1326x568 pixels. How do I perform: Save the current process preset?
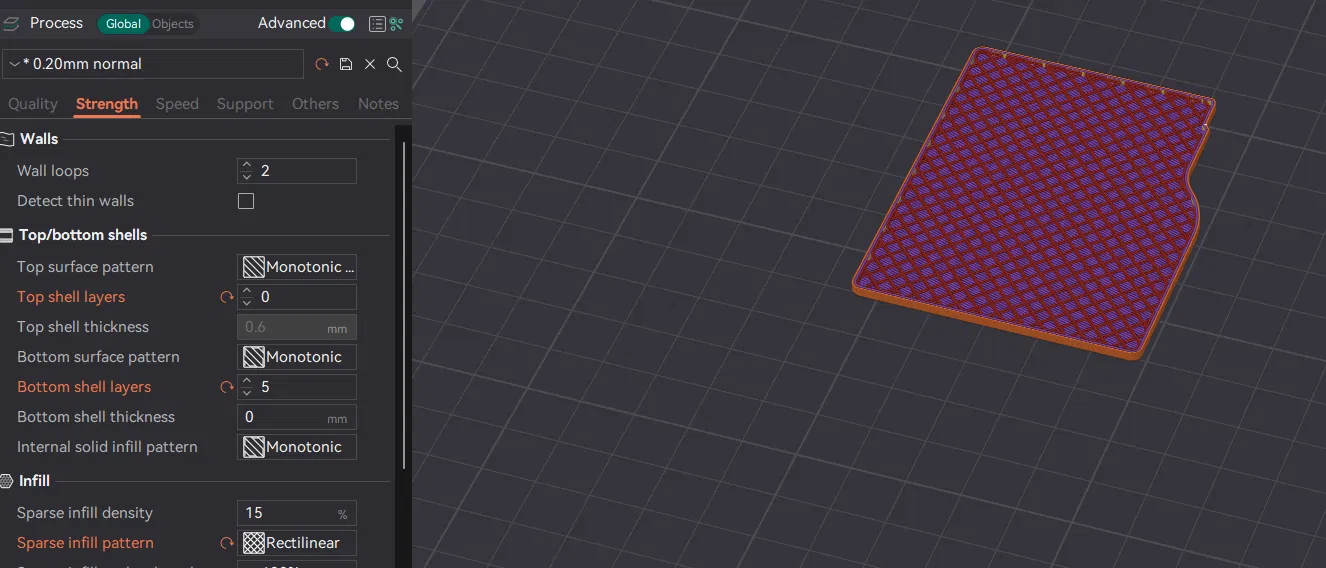pyautogui.click(x=346, y=64)
